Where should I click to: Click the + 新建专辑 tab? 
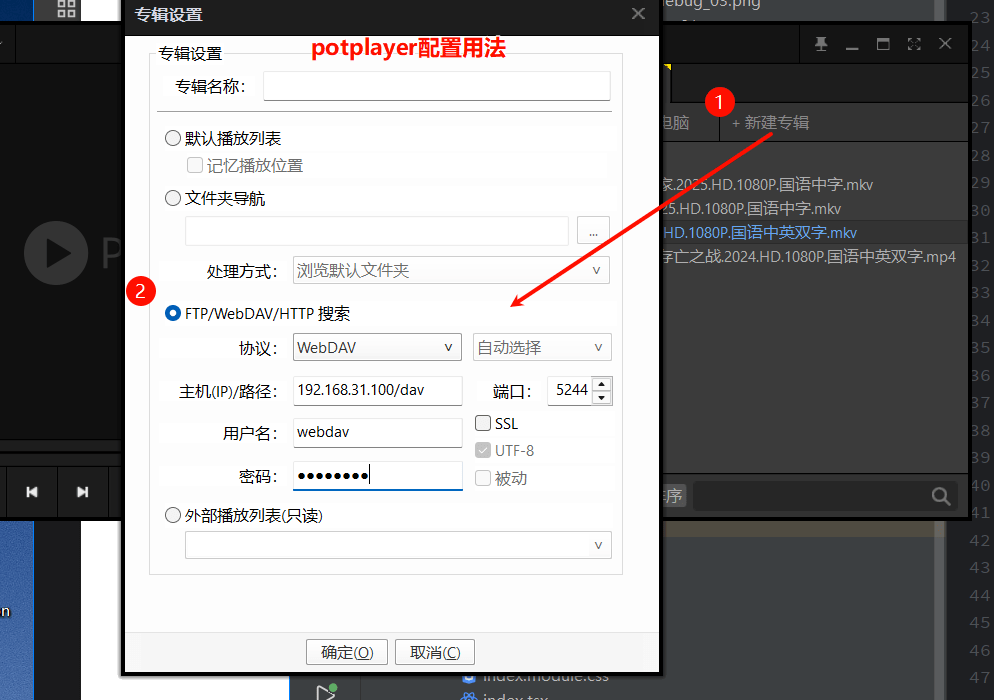click(770, 122)
